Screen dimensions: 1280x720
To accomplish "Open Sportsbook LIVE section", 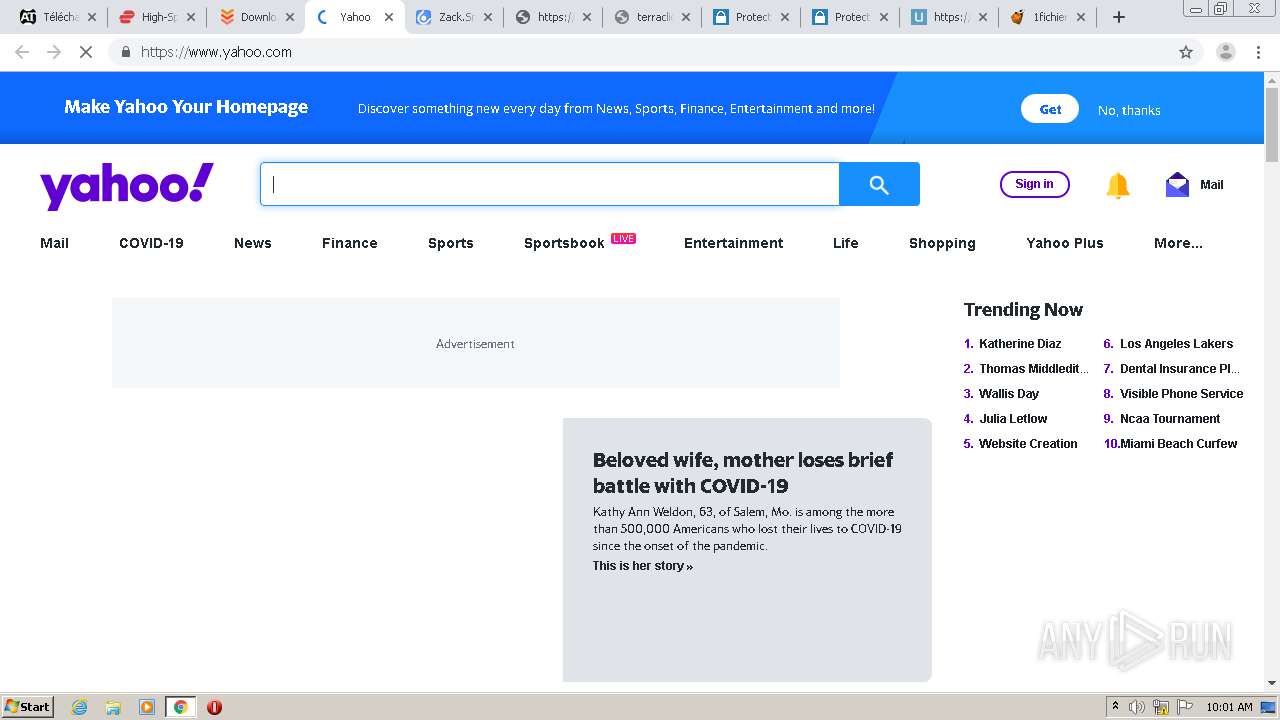I will 580,242.
